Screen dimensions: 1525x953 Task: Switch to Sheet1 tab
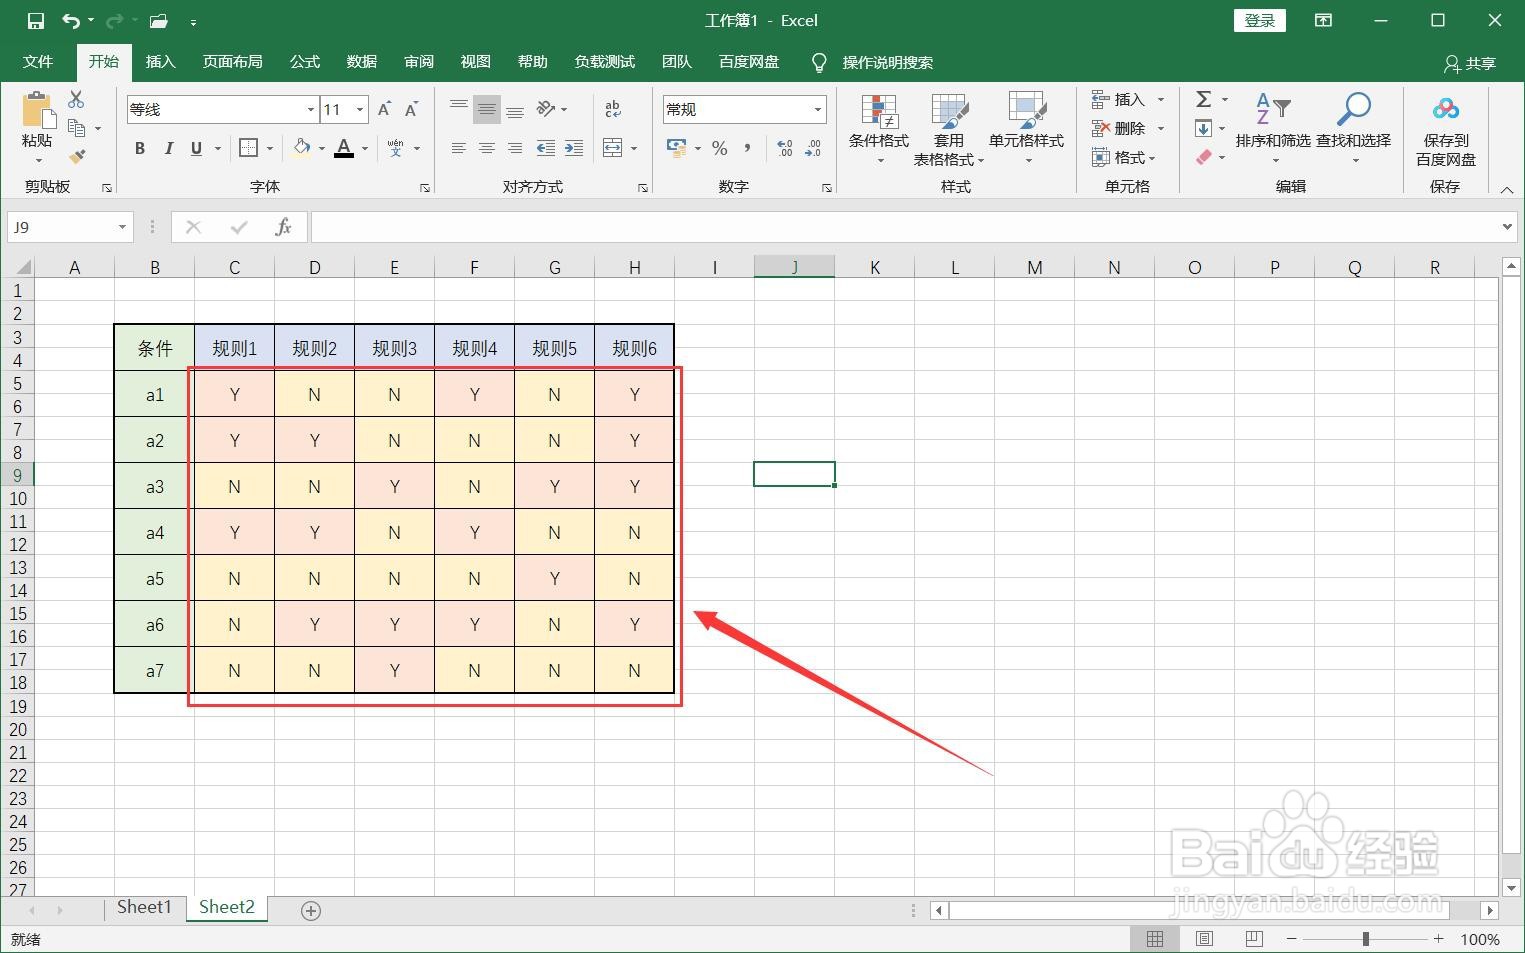pos(145,907)
